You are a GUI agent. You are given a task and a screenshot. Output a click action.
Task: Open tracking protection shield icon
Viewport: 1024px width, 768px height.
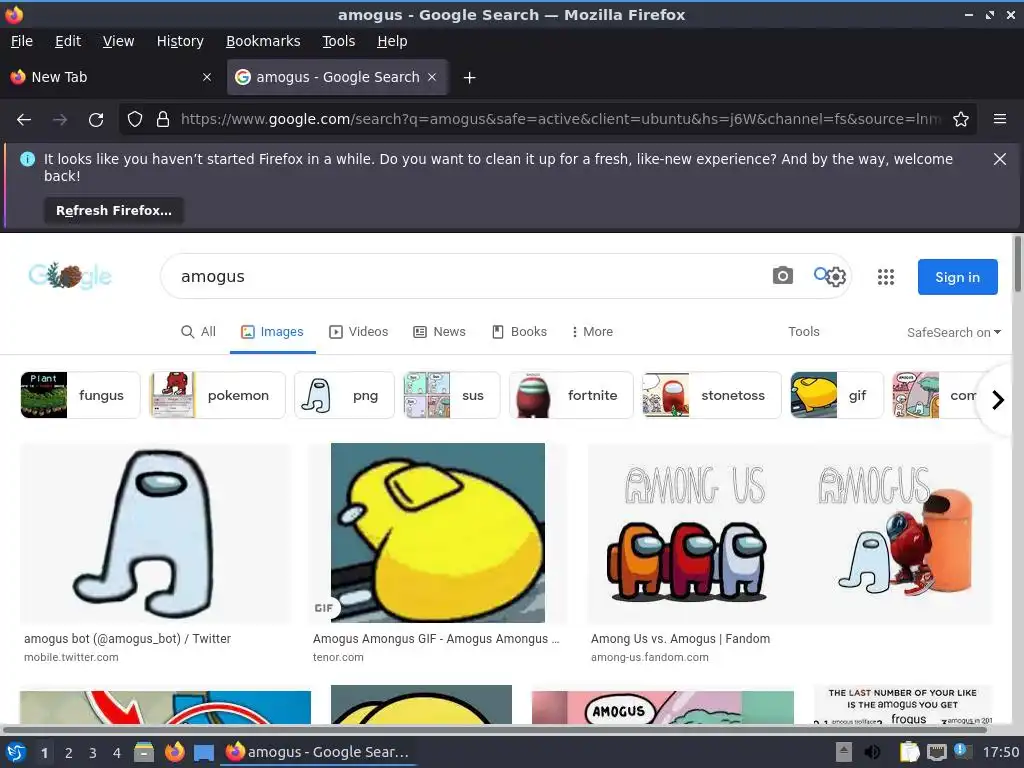pos(135,120)
